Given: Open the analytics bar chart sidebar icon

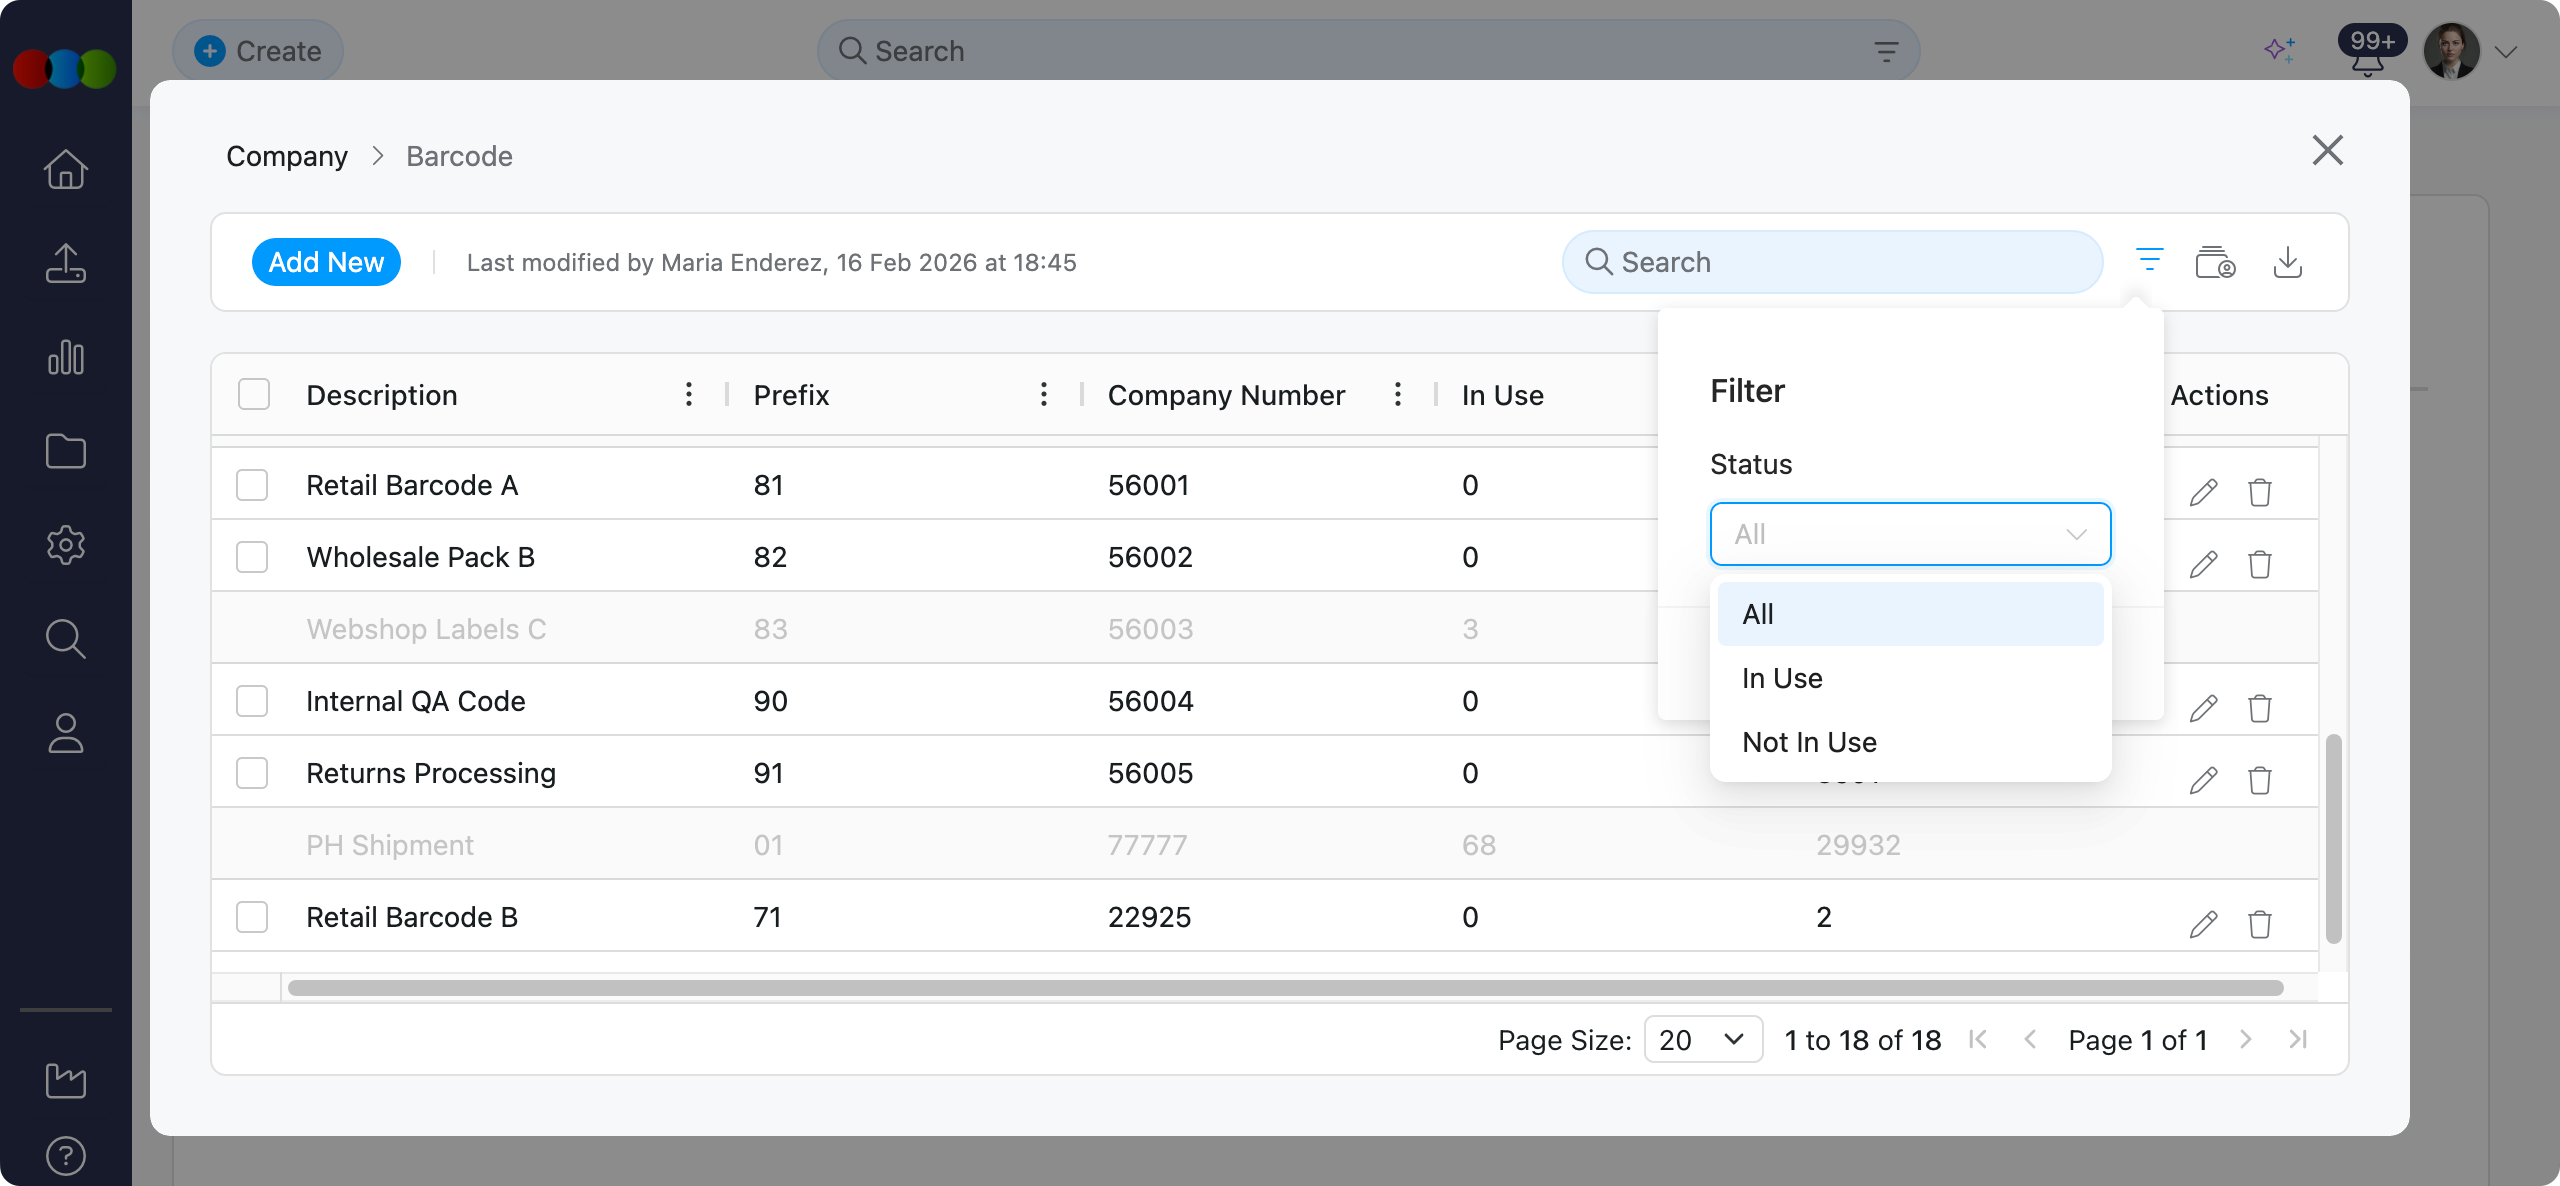Looking at the screenshot, I should tap(66, 357).
